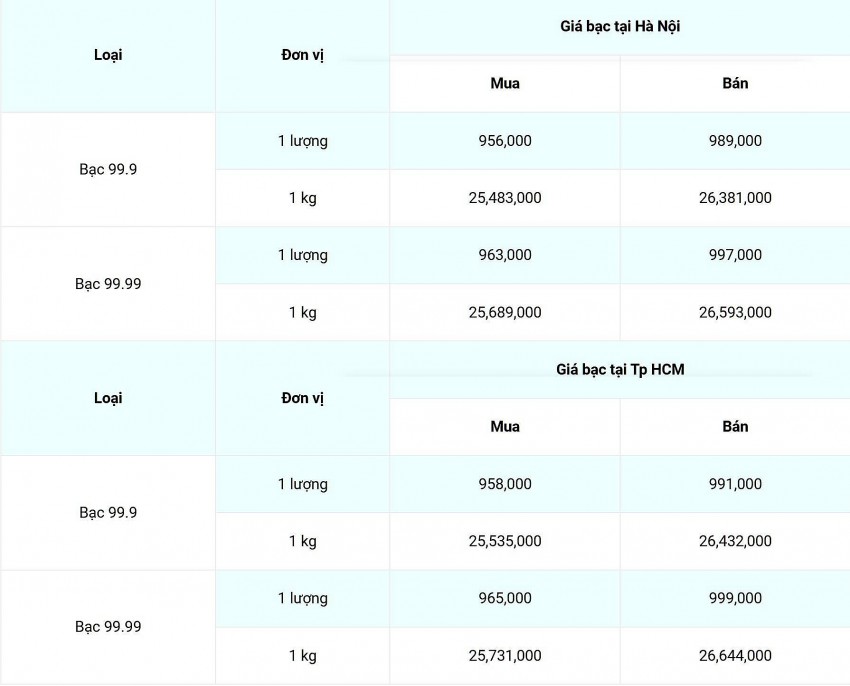Click the 26,644,000 price cell
The image size is (850, 686).
click(x=735, y=655)
